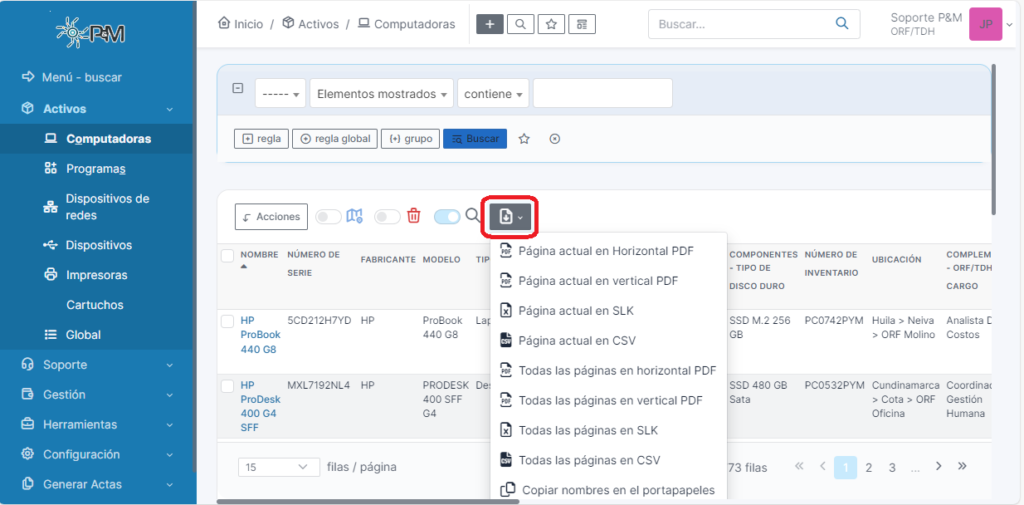Toggle the trash bin switch

click(x=387, y=216)
